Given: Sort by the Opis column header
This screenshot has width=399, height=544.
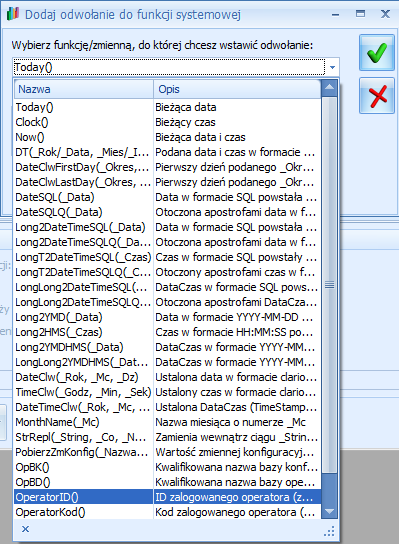Looking at the screenshot, I should pos(237,89).
